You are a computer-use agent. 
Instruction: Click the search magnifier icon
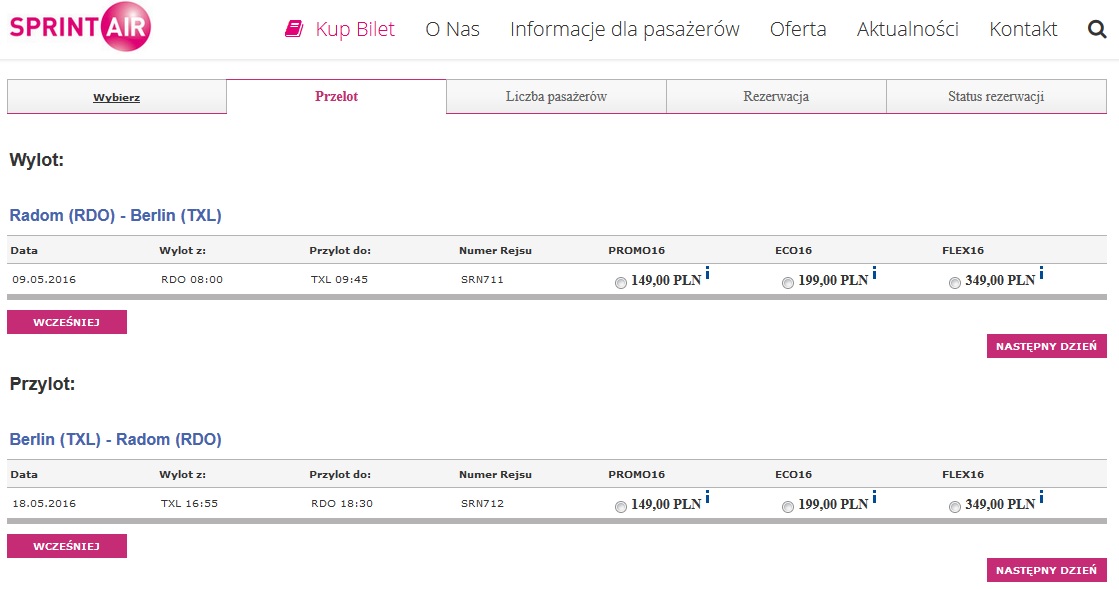point(1097,29)
